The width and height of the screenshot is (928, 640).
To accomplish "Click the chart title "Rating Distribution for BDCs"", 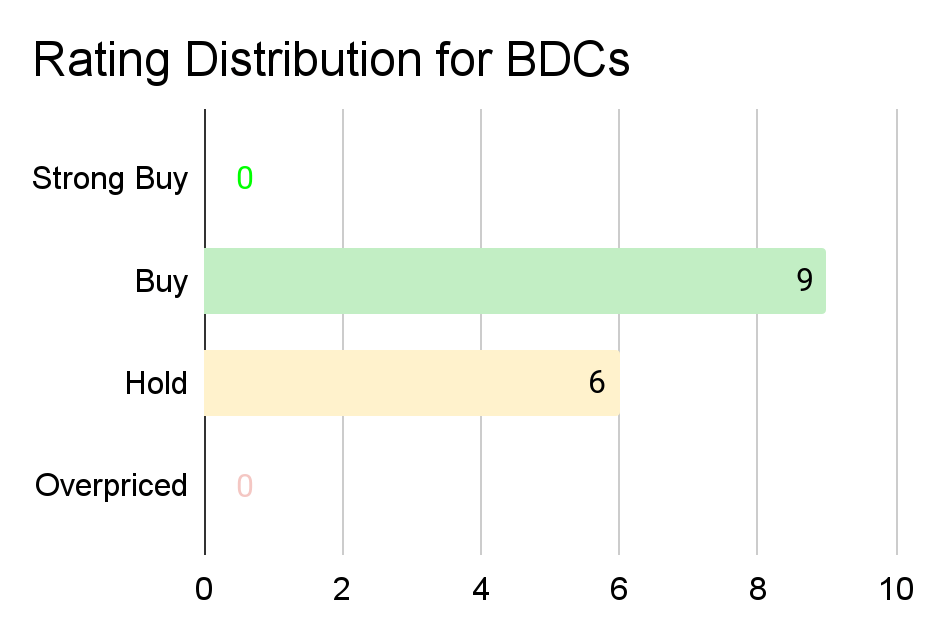I will [331, 61].
